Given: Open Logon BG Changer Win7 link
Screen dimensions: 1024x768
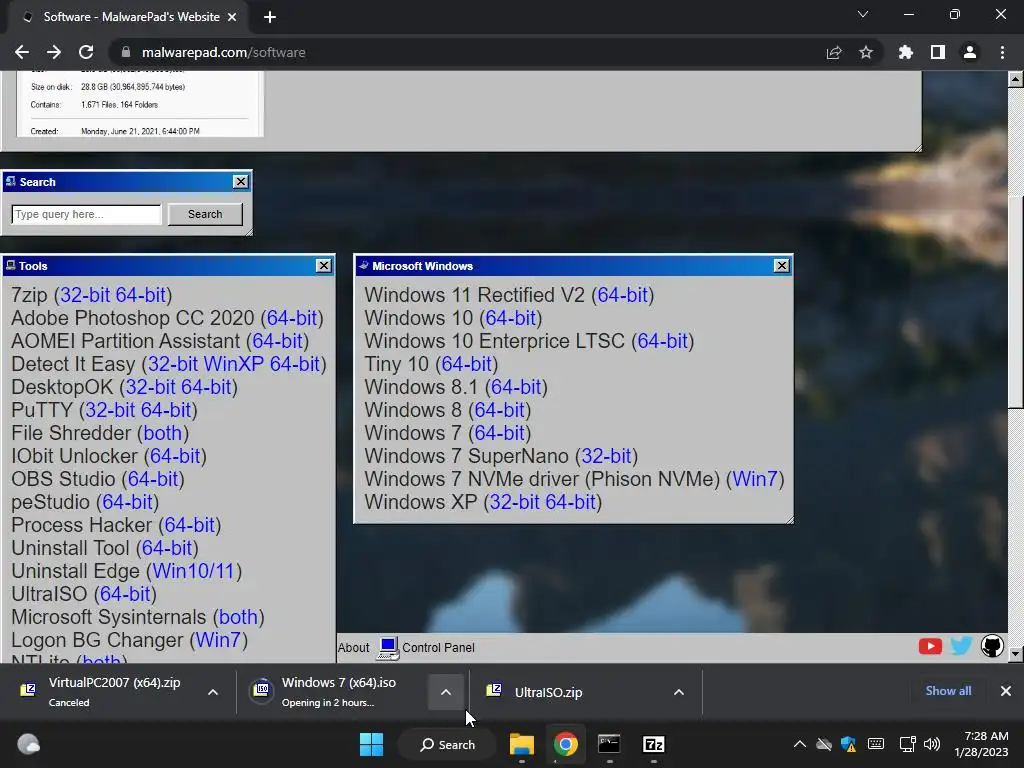Looking at the screenshot, I should (218, 640).
